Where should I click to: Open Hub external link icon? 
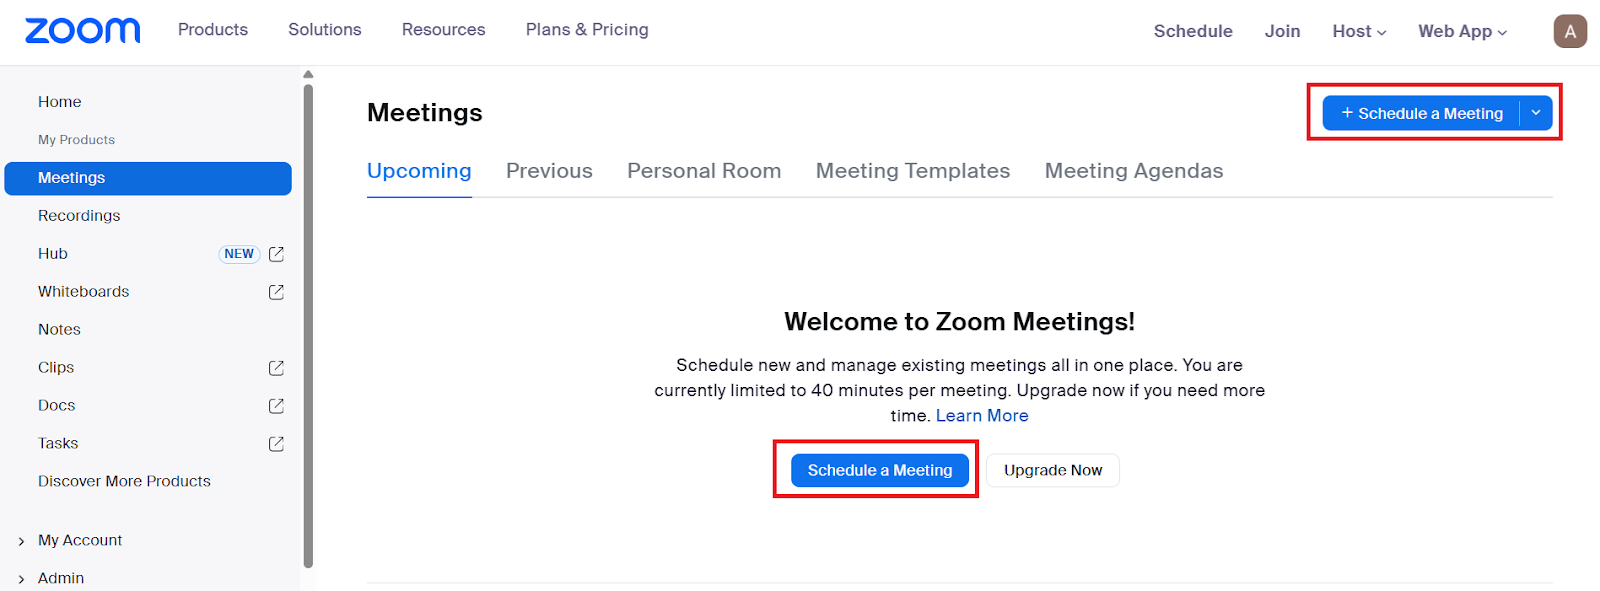tap(277, 254)
